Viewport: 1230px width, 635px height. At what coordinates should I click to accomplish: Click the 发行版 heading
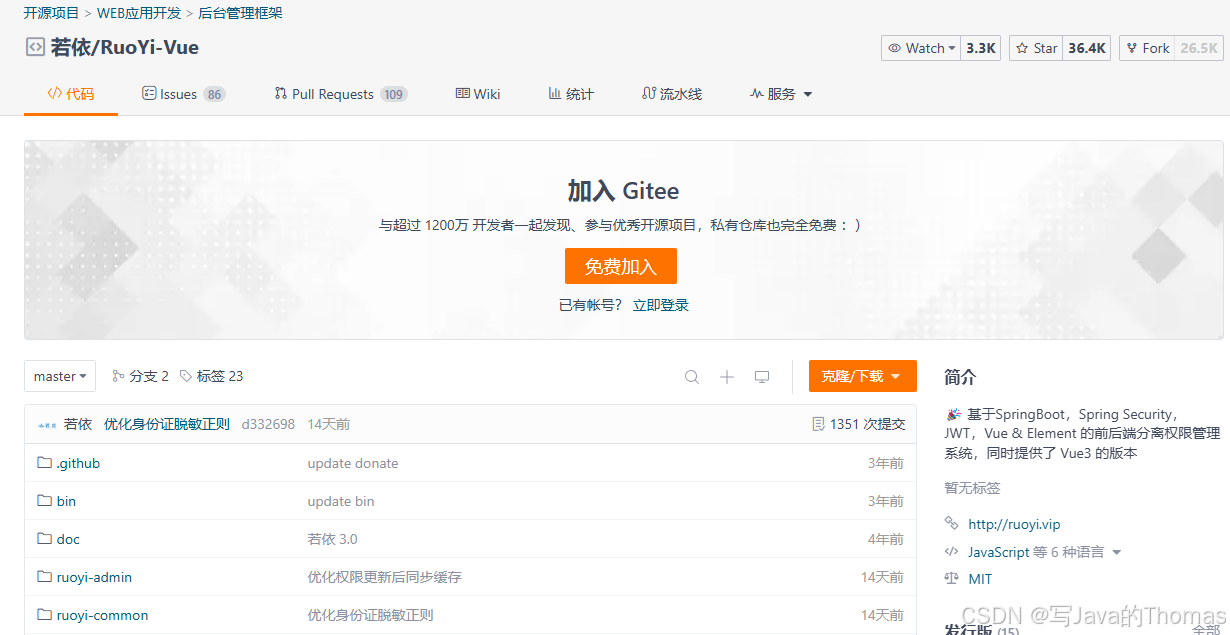click(x=968, y=629)
